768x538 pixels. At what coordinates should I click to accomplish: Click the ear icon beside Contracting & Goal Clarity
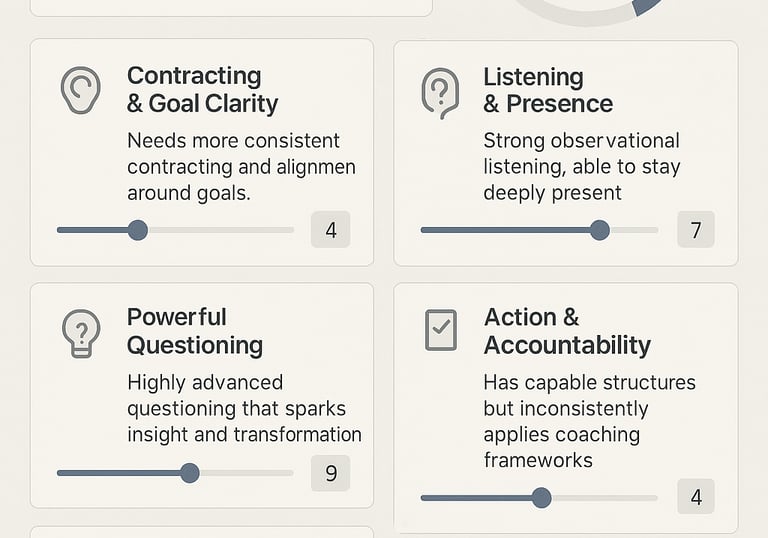pos(81,90)
